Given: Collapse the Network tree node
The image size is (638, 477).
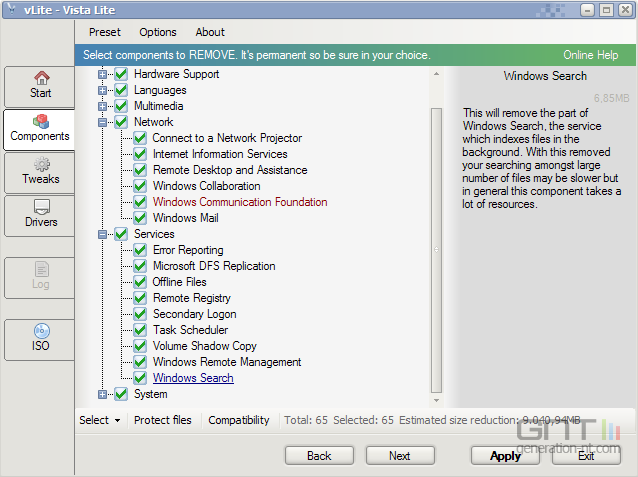Looking at the screenshot, I should pos(102,122).
